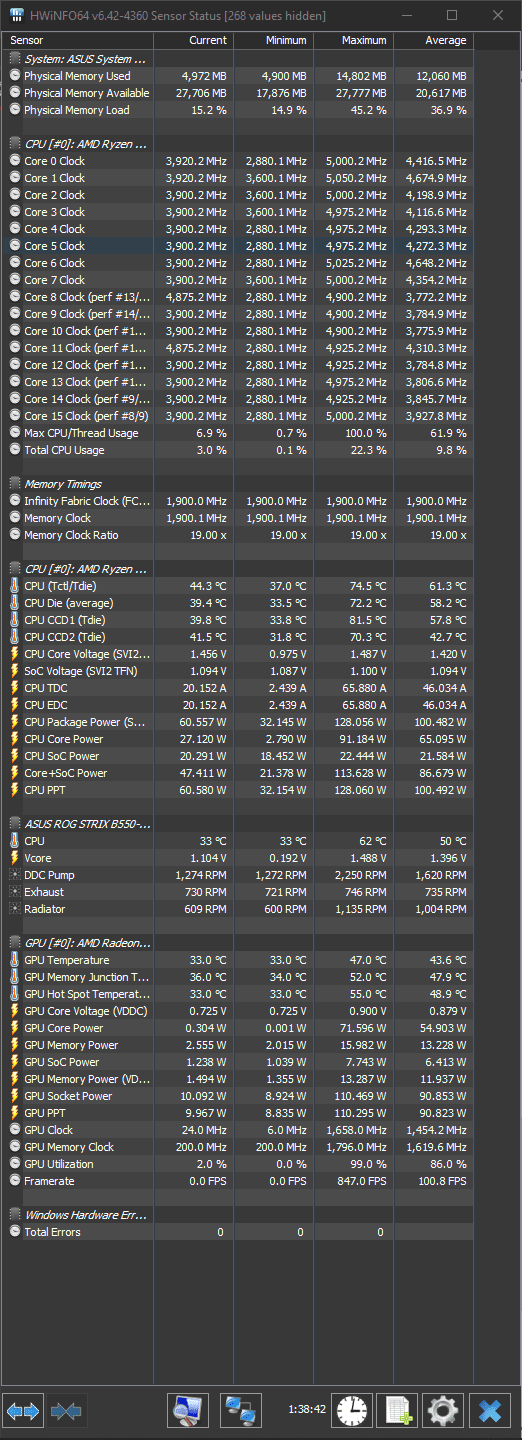The width and height of the screenshot is (522, 1440).
Task: Select the Memory Clock Ratio row
Action: coord(239,535)
